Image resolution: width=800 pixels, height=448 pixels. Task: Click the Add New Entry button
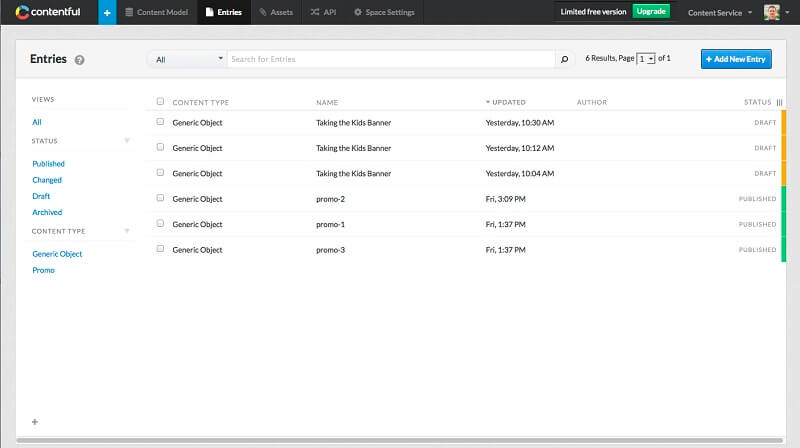pos(736,59)
